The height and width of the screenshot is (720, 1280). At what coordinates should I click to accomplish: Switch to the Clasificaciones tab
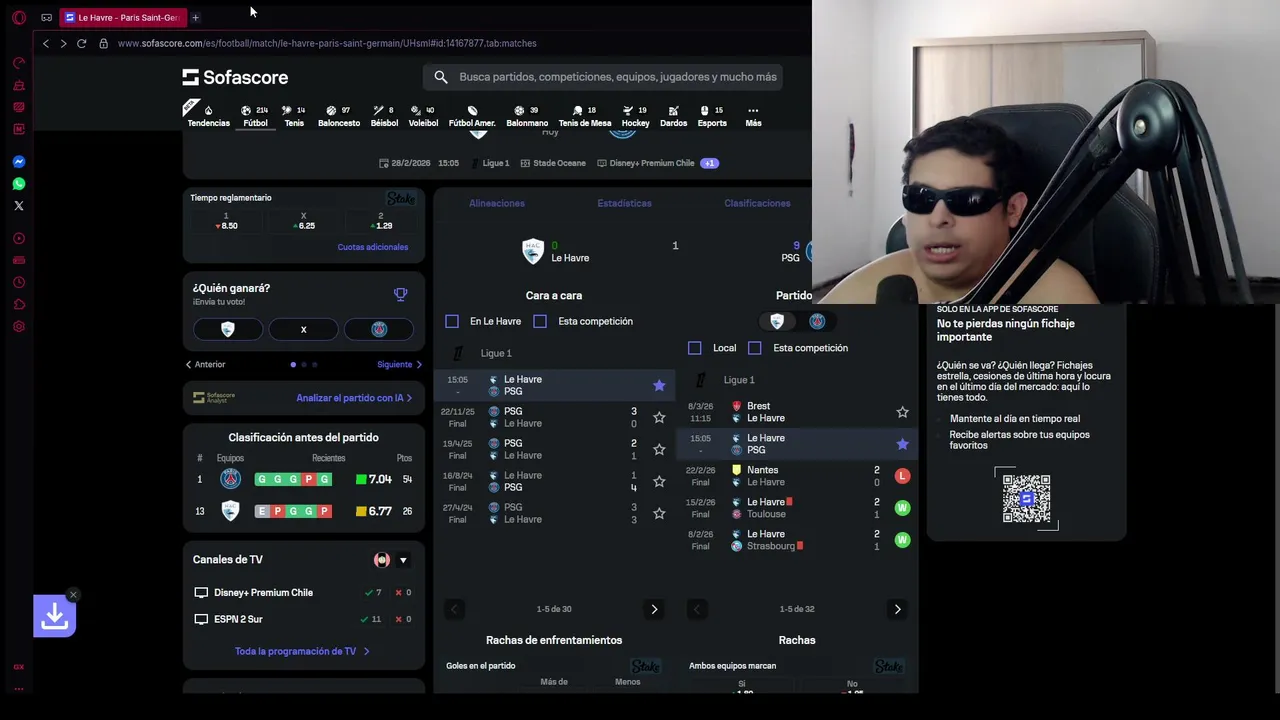pyautogui.click(x=757, y=203)
